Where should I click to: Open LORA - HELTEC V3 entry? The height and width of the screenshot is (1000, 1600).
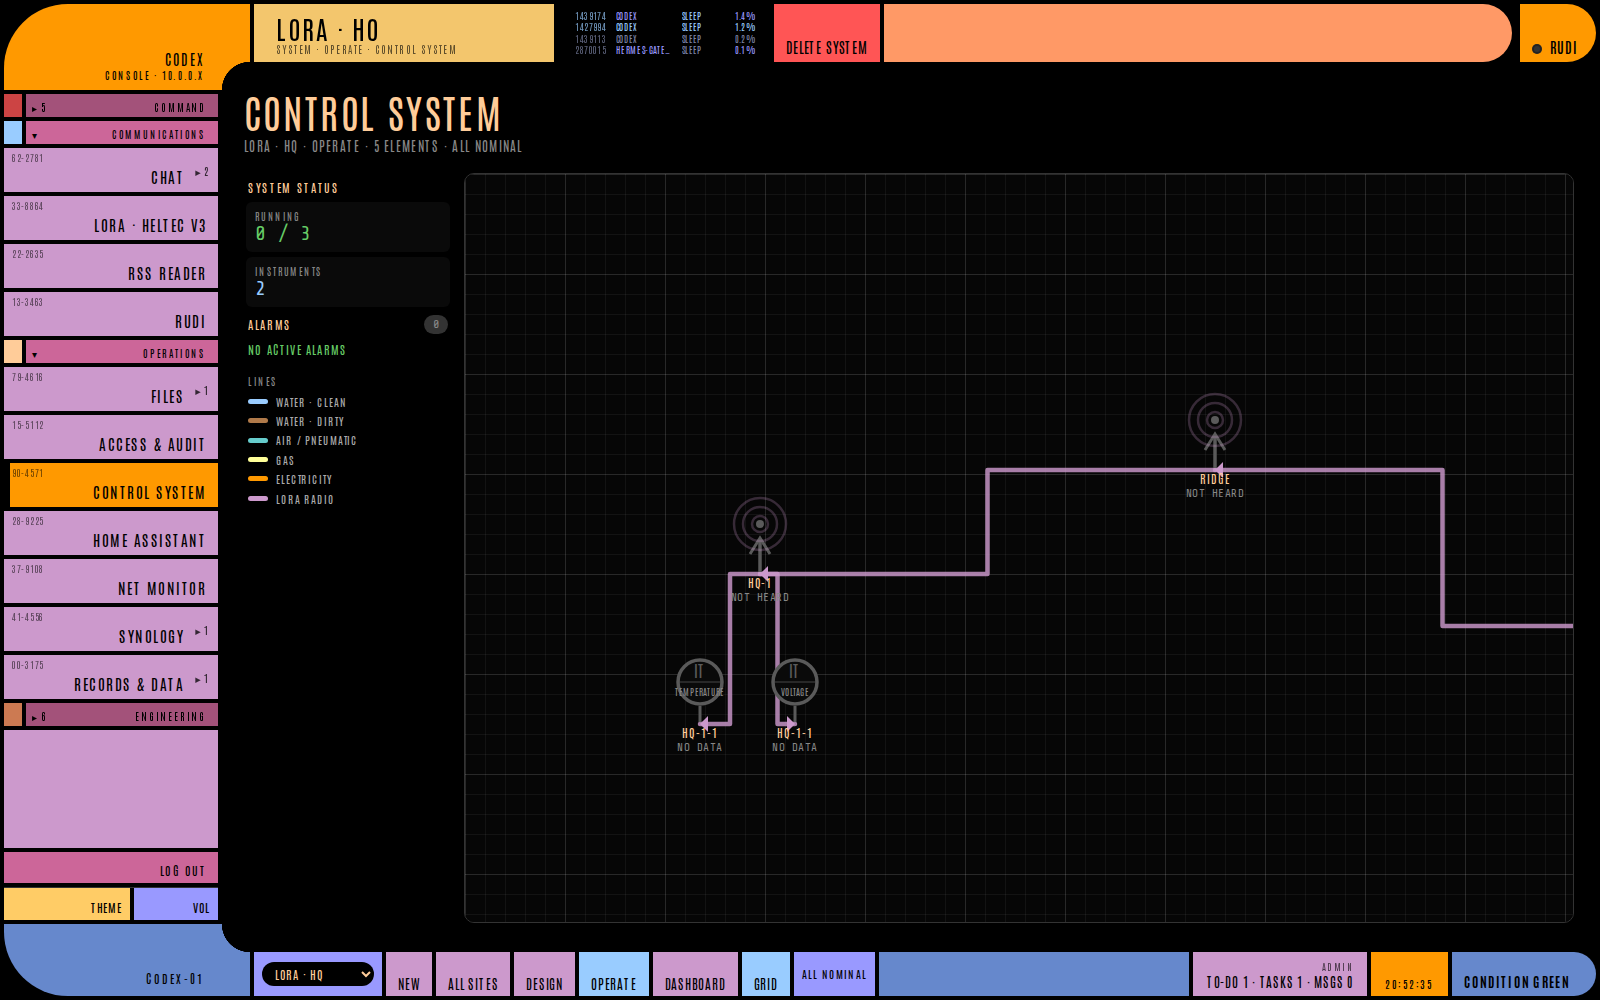coord(111,218)
